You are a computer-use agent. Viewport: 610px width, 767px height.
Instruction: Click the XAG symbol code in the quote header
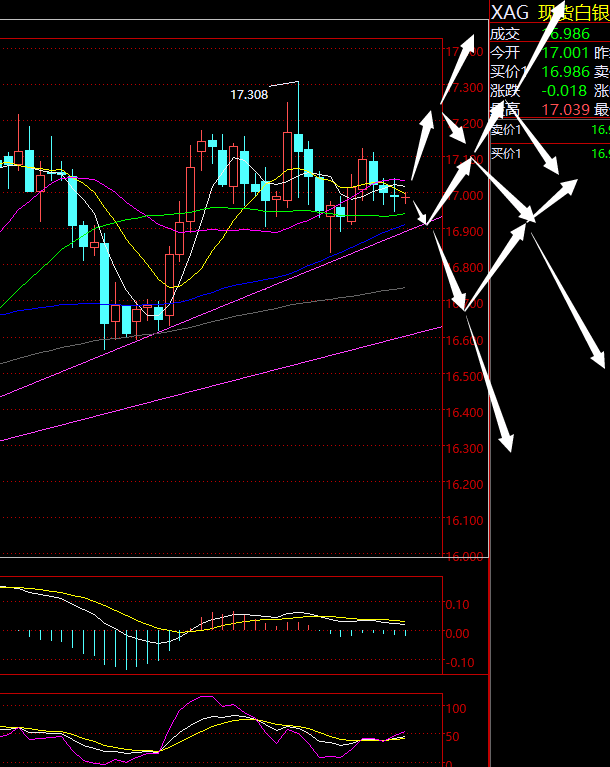click(x=510, y=12)
